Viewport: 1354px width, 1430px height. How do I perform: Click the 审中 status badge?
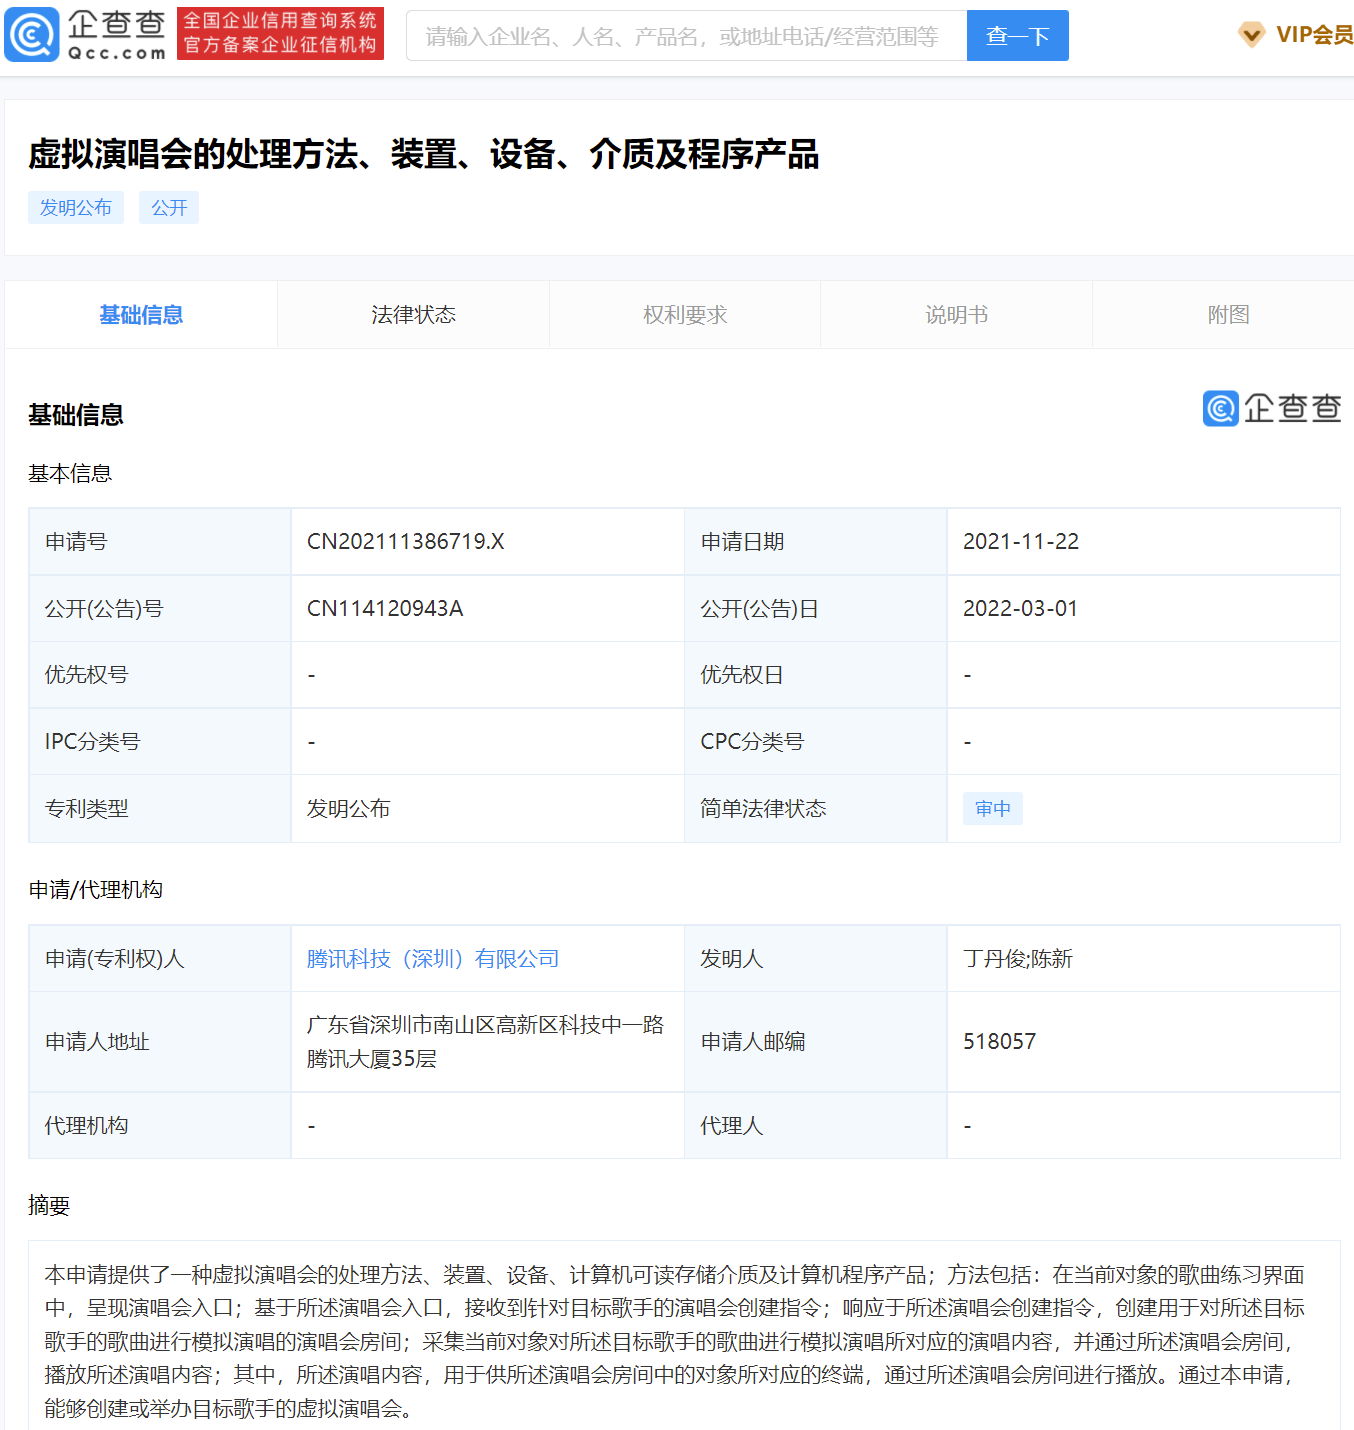click(992, 808)
